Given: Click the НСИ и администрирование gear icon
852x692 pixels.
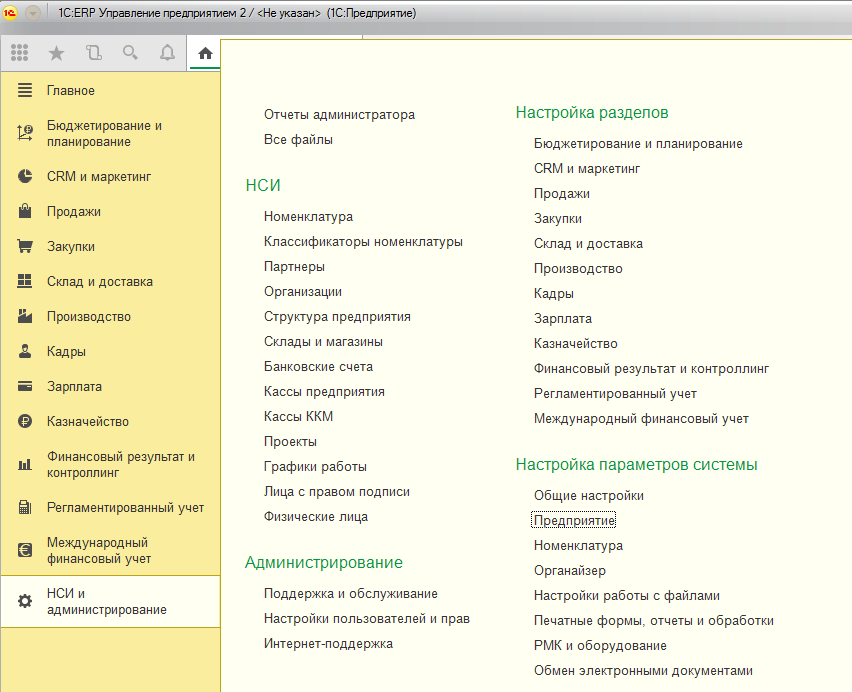Looking at the screenshot, I should pyautogui.click(x=25, y=601).
